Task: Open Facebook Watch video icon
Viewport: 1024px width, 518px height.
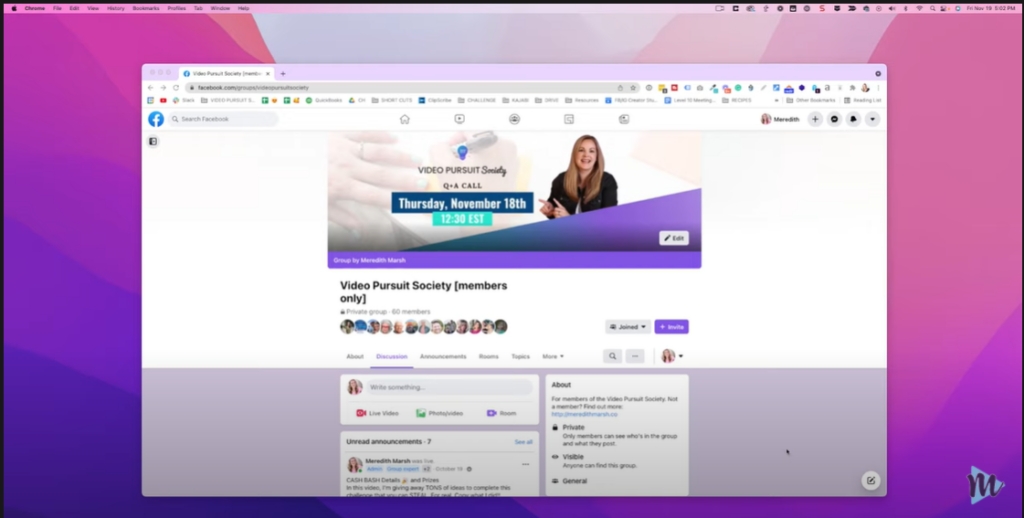Action: [x=460, y=119]
